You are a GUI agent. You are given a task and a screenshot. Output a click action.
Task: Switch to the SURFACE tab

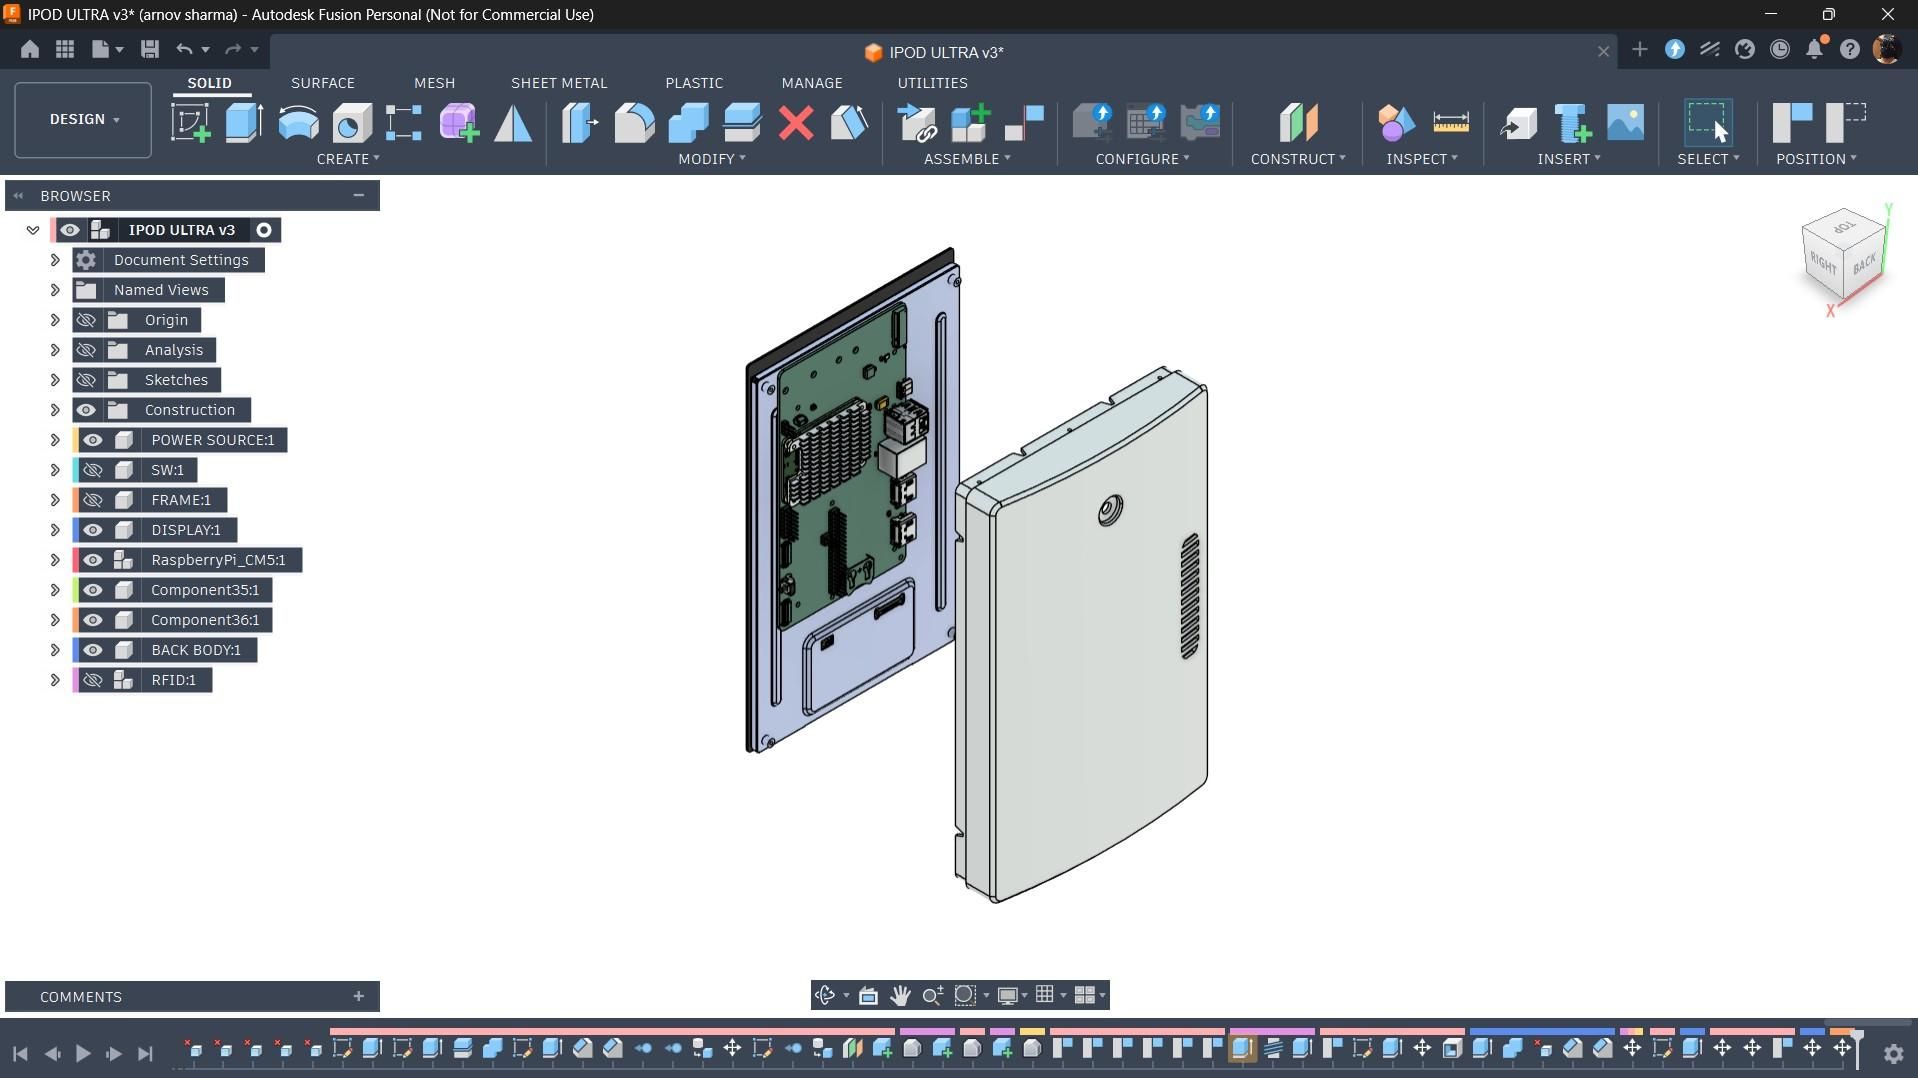pos(323,83)
